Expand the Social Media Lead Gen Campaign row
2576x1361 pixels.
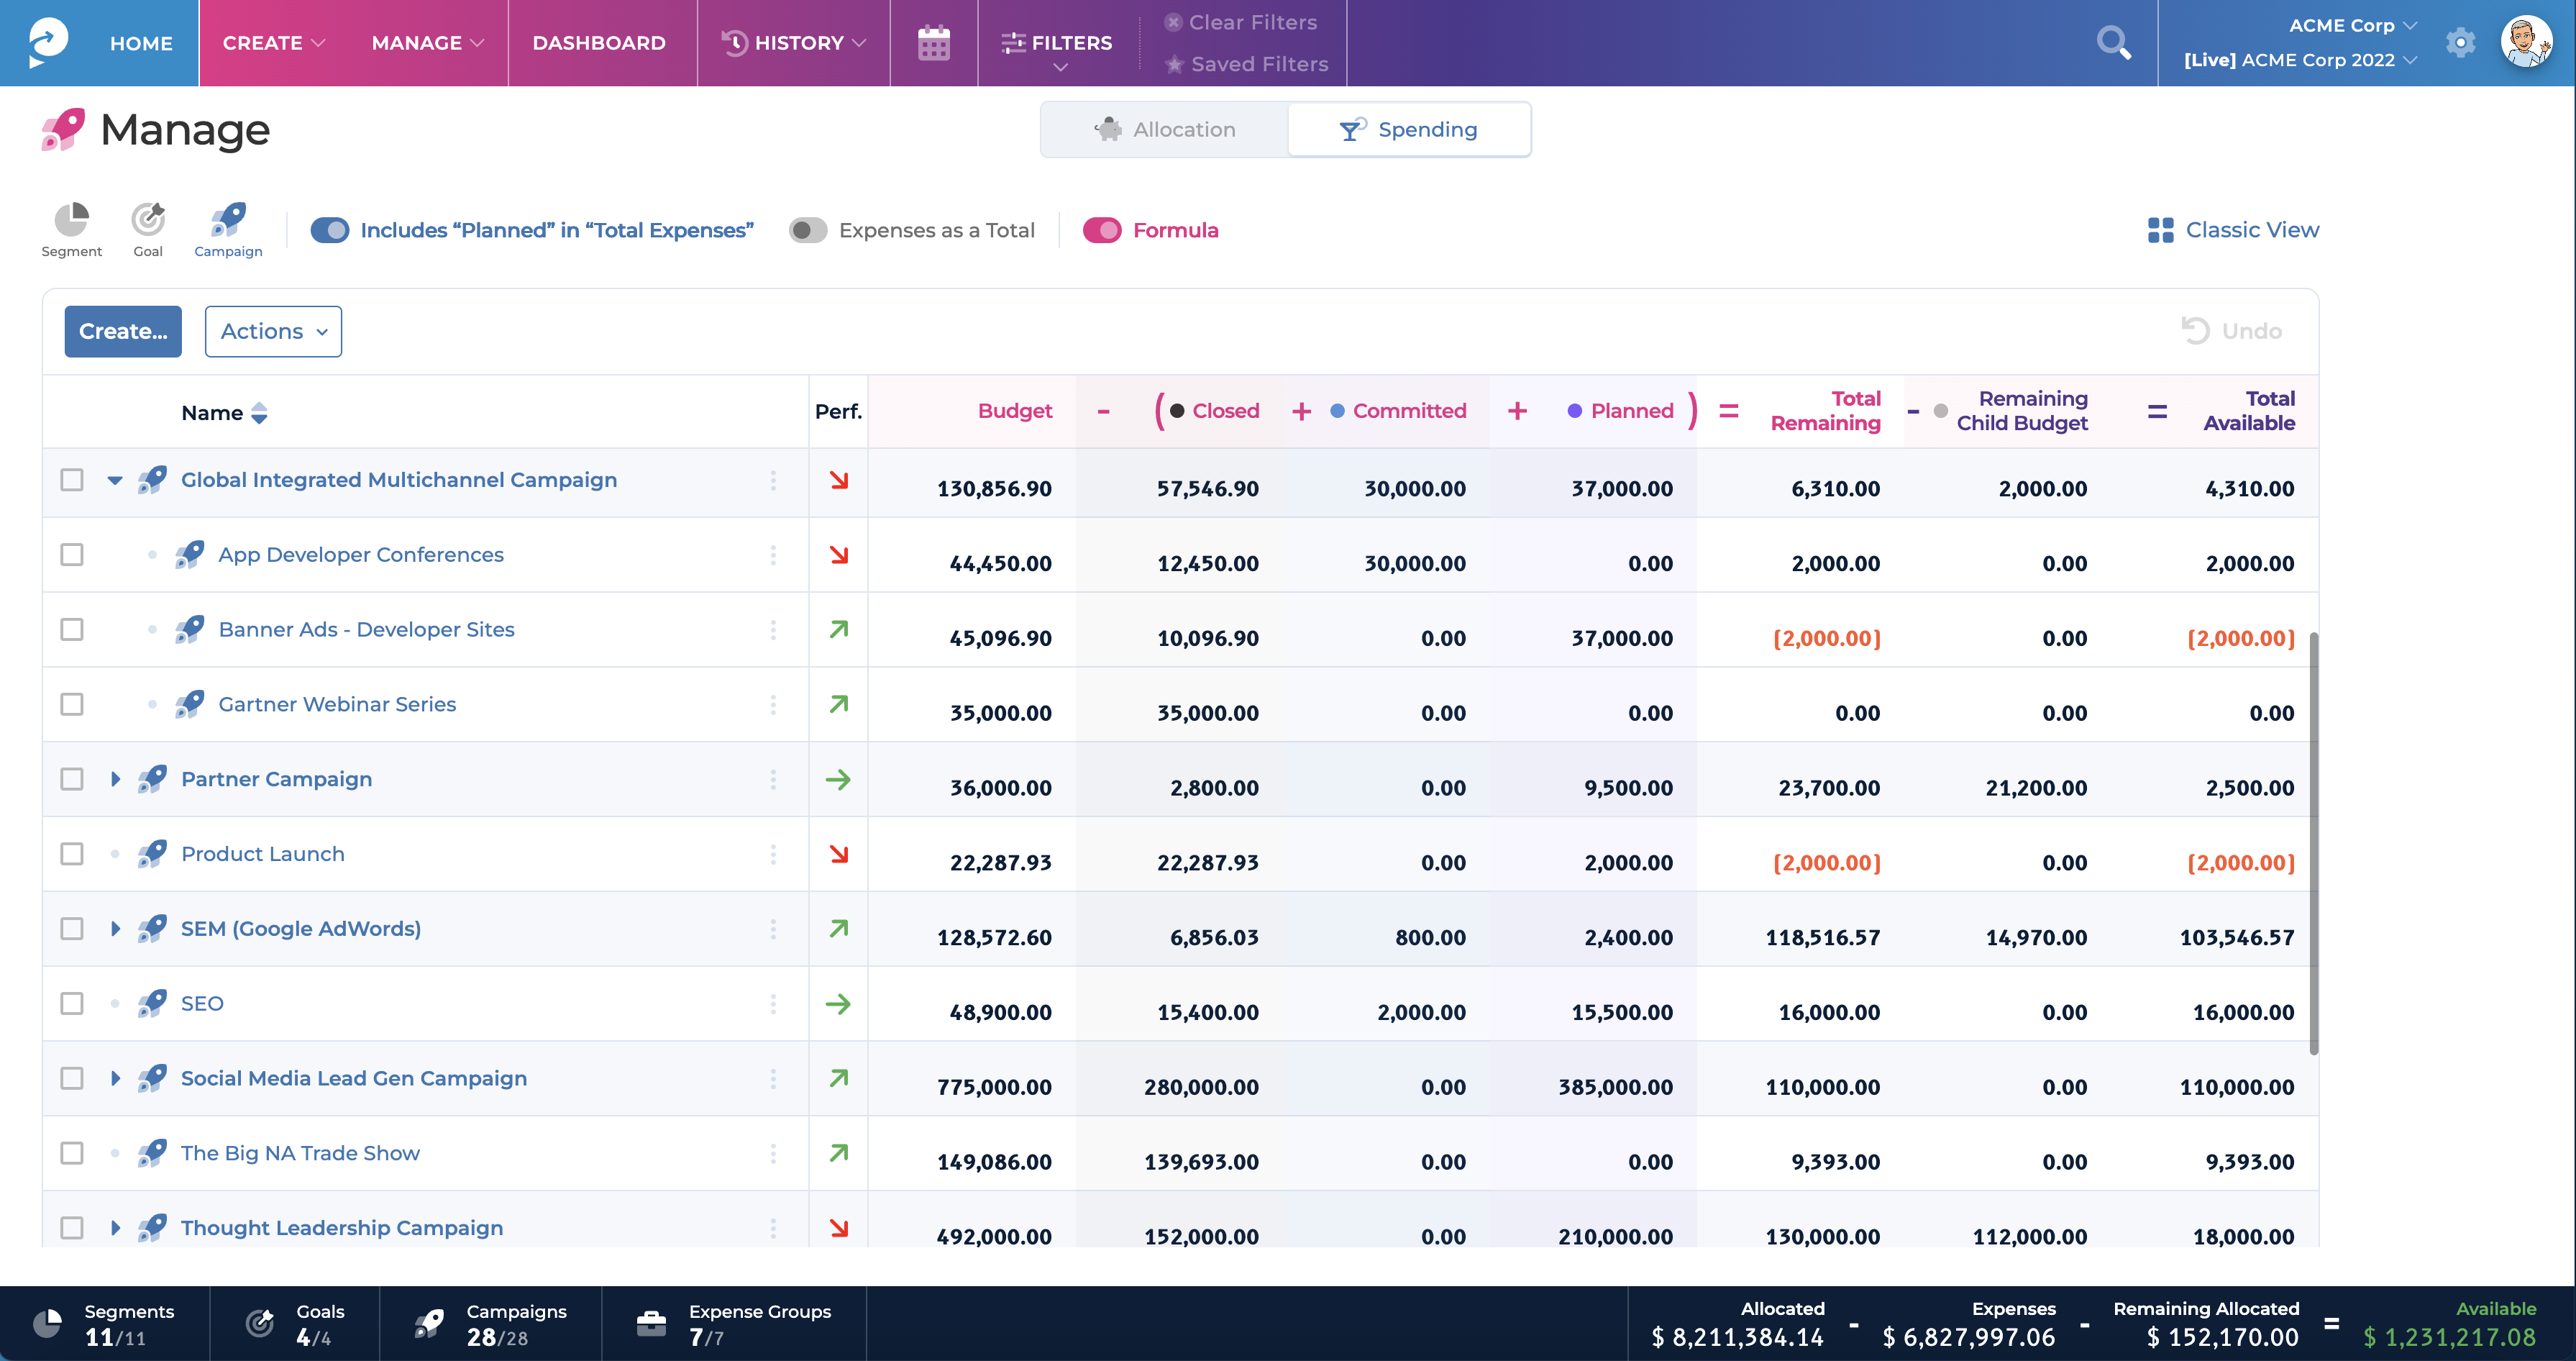click(115, 1078)
